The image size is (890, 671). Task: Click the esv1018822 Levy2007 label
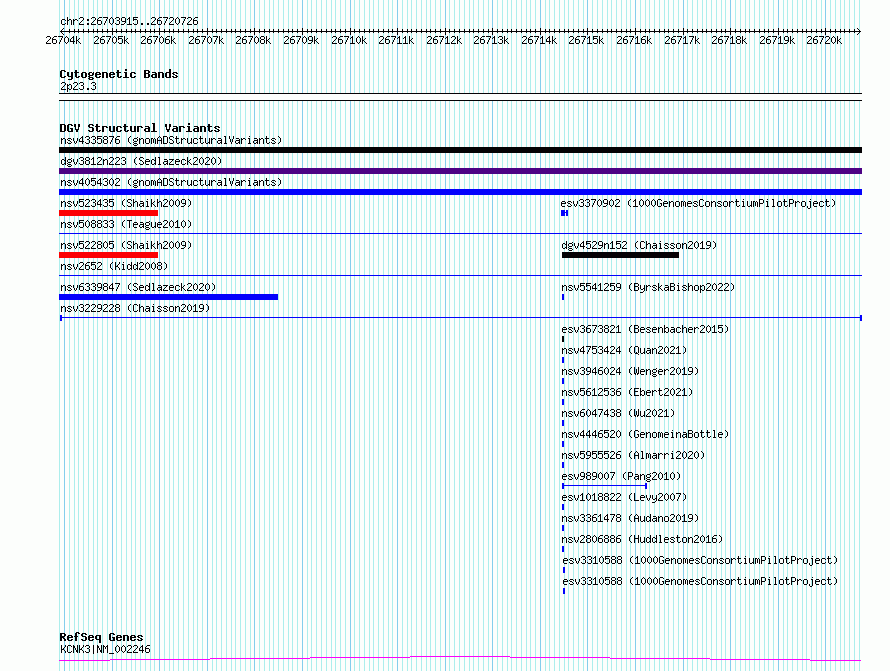click(624, 497)
